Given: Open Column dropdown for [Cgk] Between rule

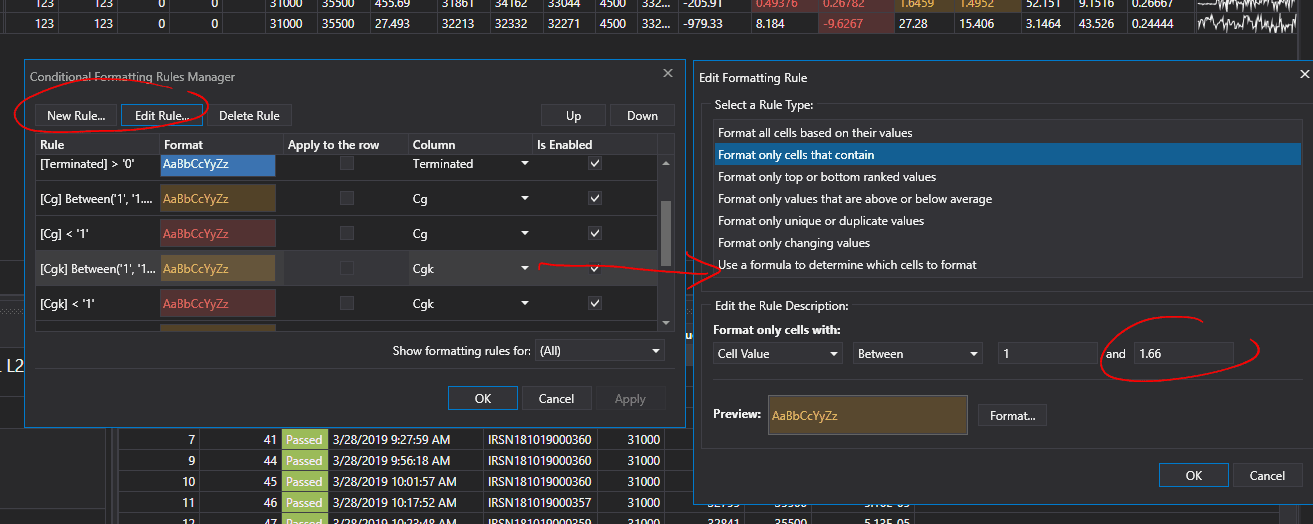Looking at the screenshot, I should coord(524,269).
